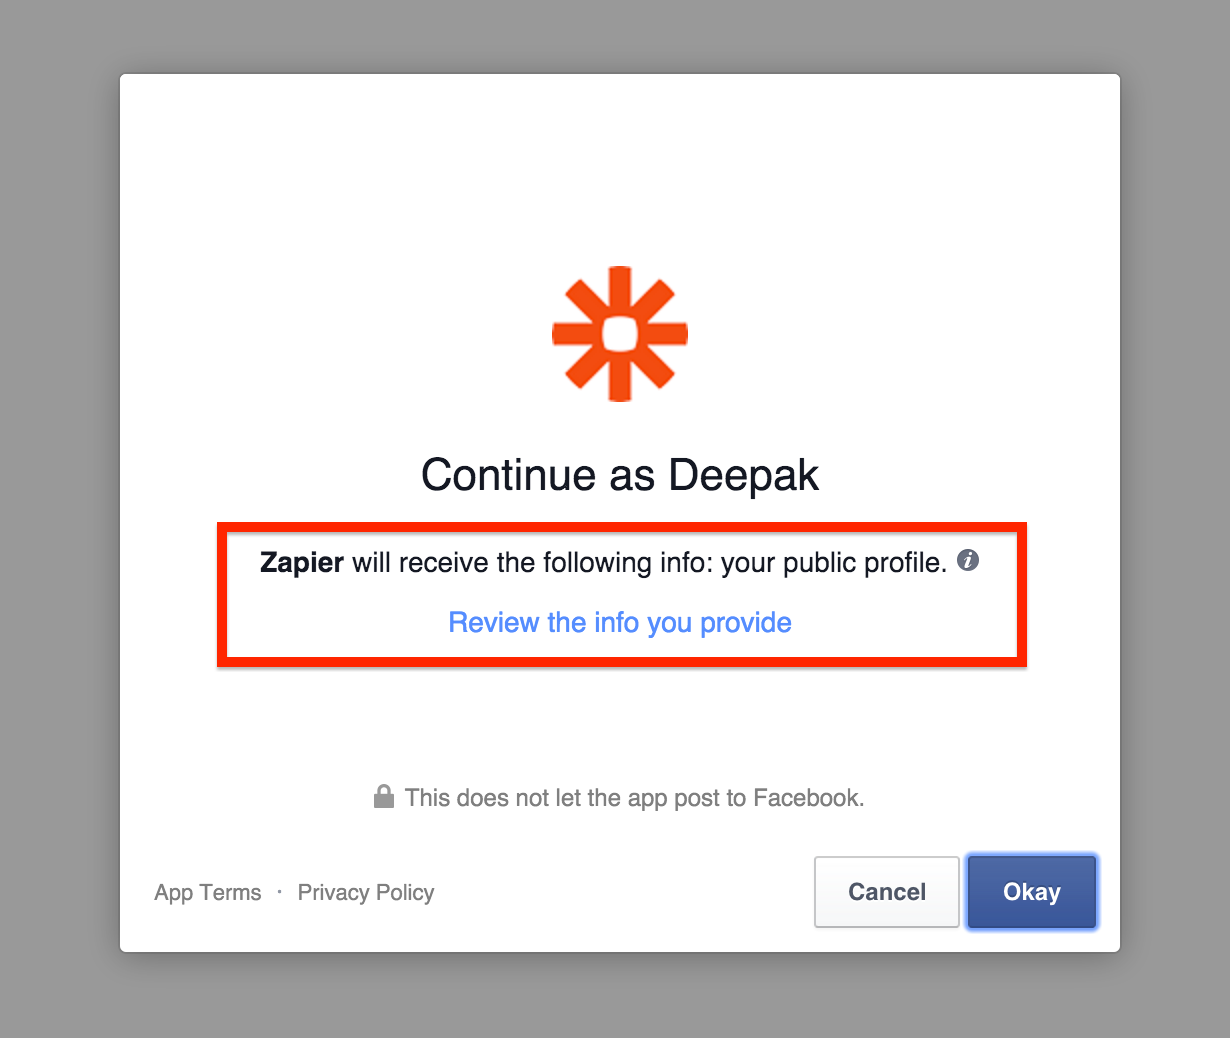This screenshot has width=1230, height=1038.
Task: Click the word Continue in the heading
Action: click(509, 475)
